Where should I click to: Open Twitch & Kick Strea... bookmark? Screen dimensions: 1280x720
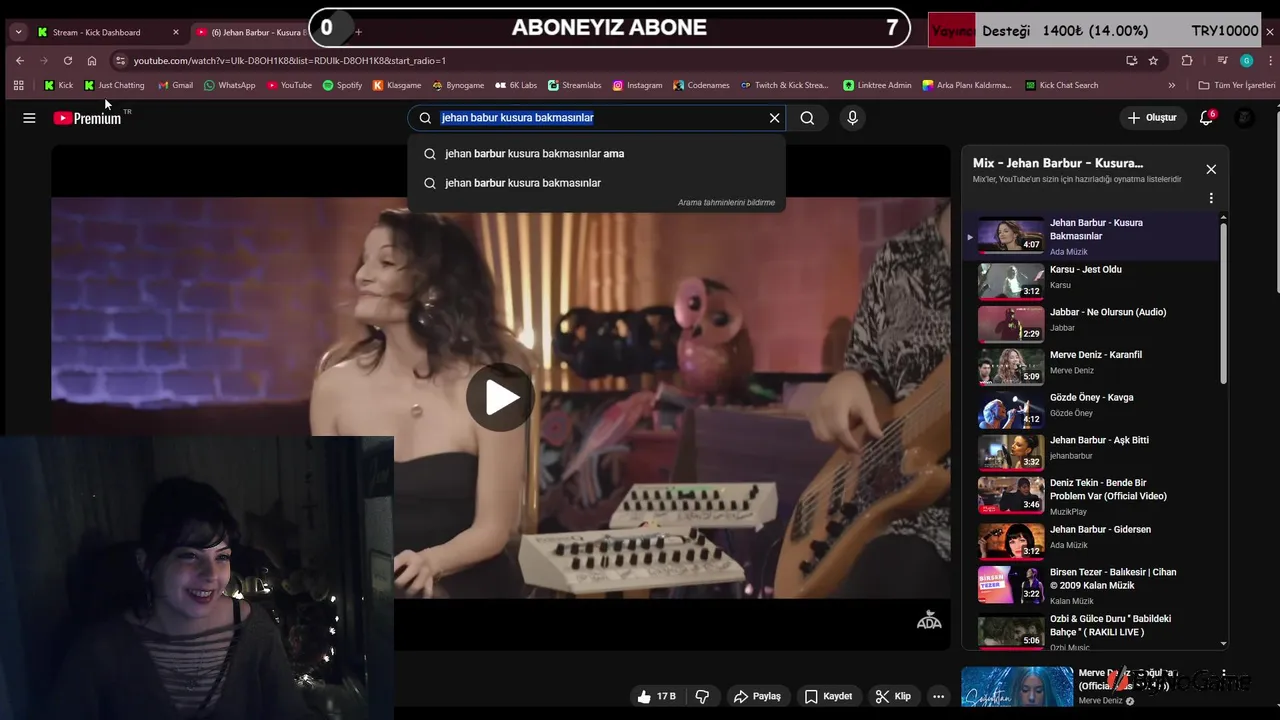click(x=785, y=85)
